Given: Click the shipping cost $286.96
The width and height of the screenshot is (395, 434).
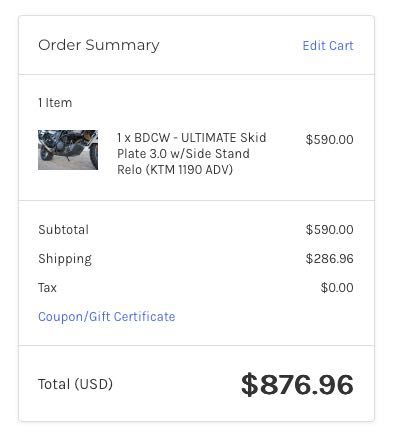Looking at the screenshot, I should 329,259.
